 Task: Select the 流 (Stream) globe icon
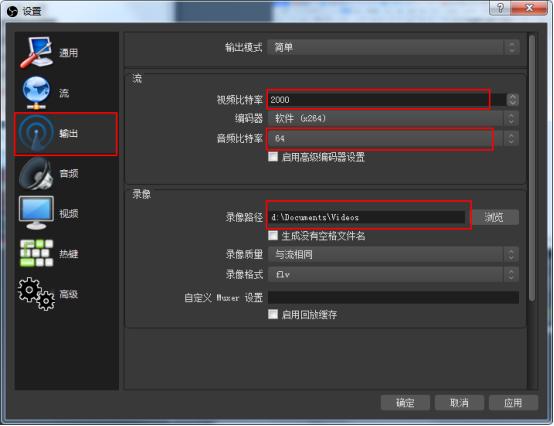36,93
